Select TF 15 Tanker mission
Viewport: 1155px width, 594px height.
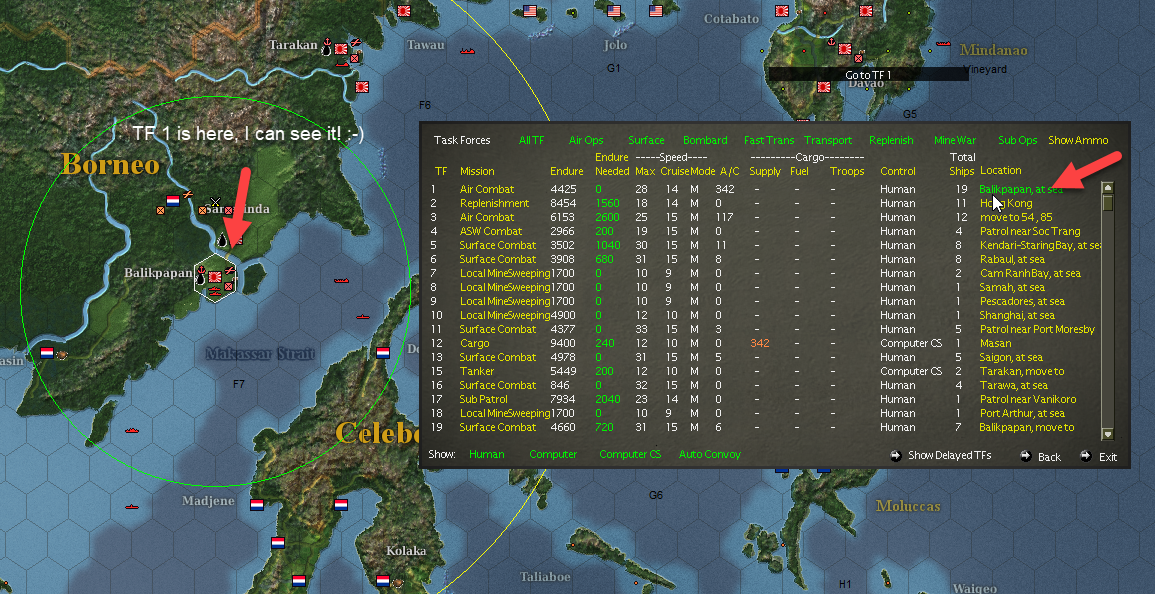[477, 371]
